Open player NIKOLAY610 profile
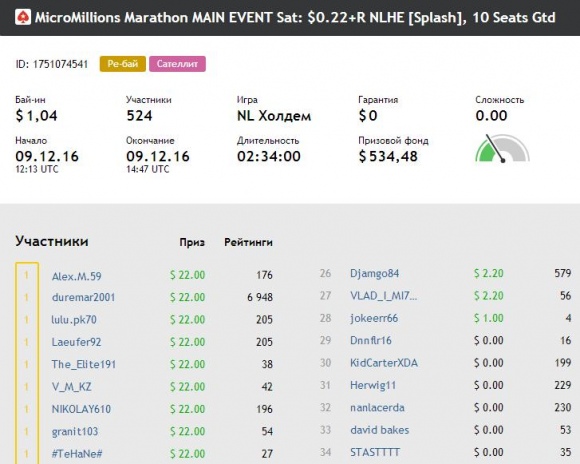The width and height of the screenshot is (580, 464). (81, 409)
